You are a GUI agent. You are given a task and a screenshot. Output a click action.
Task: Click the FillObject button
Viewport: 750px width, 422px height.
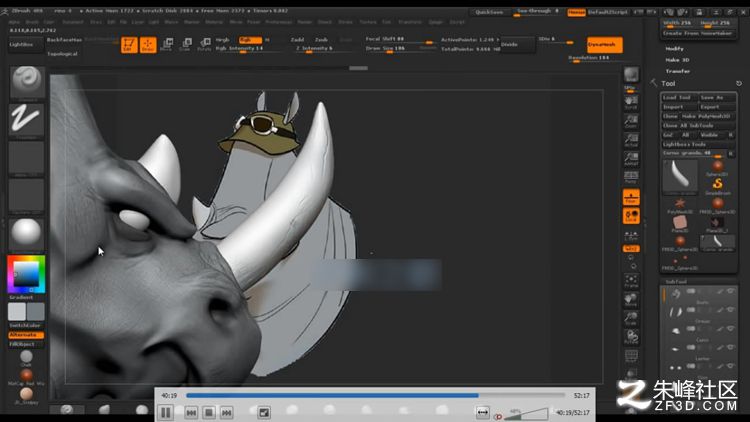(x=26, y=344)
